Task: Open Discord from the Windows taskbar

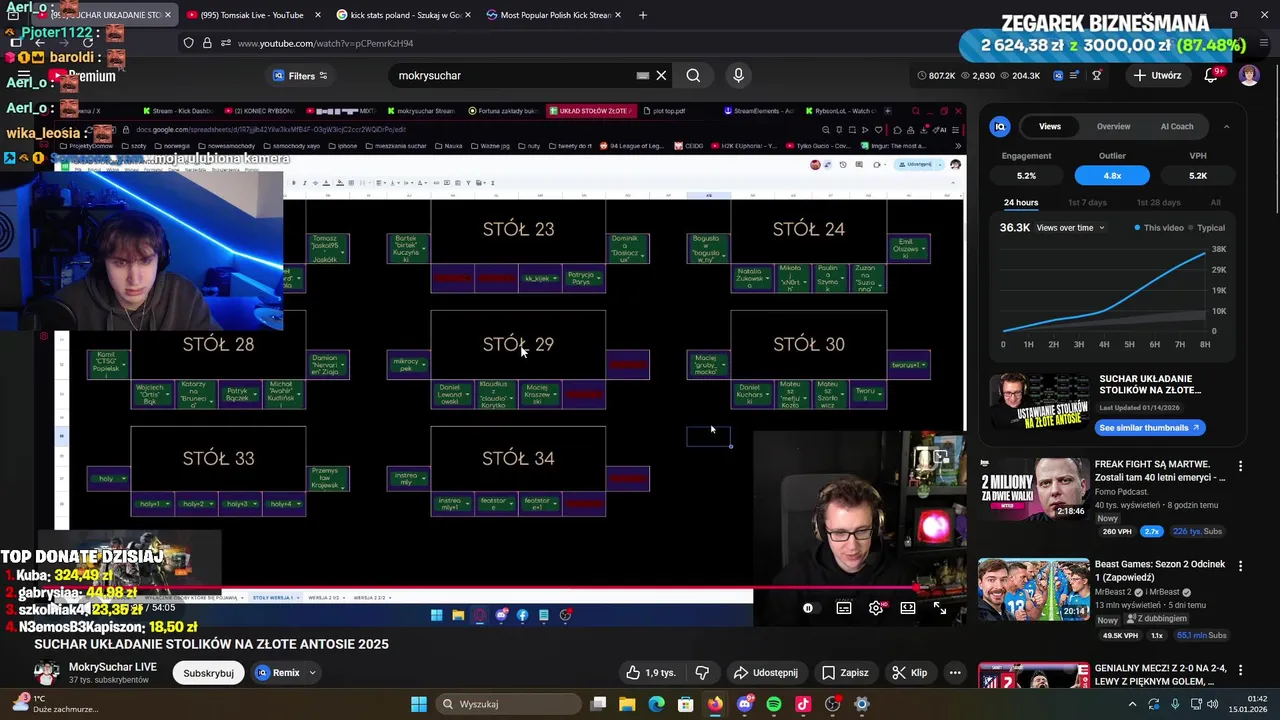Action: click(744, 704)
